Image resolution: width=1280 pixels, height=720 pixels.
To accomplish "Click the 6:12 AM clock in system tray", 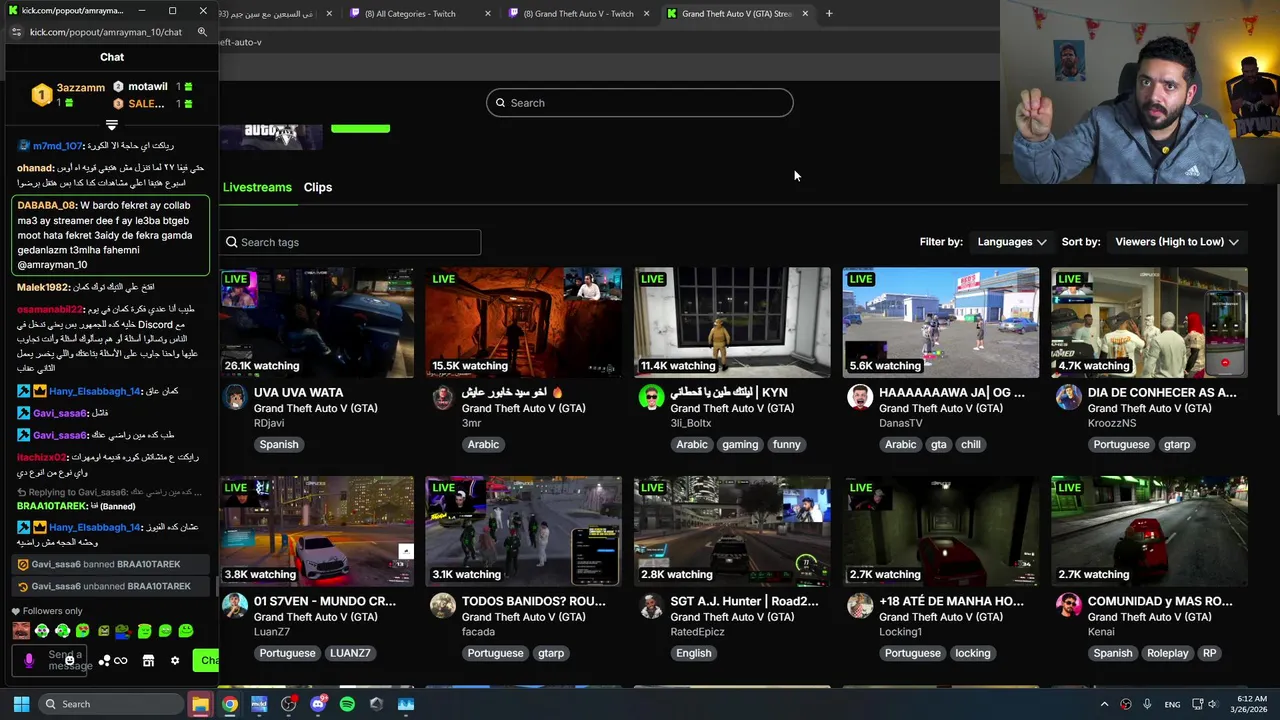I will 1251,699.
